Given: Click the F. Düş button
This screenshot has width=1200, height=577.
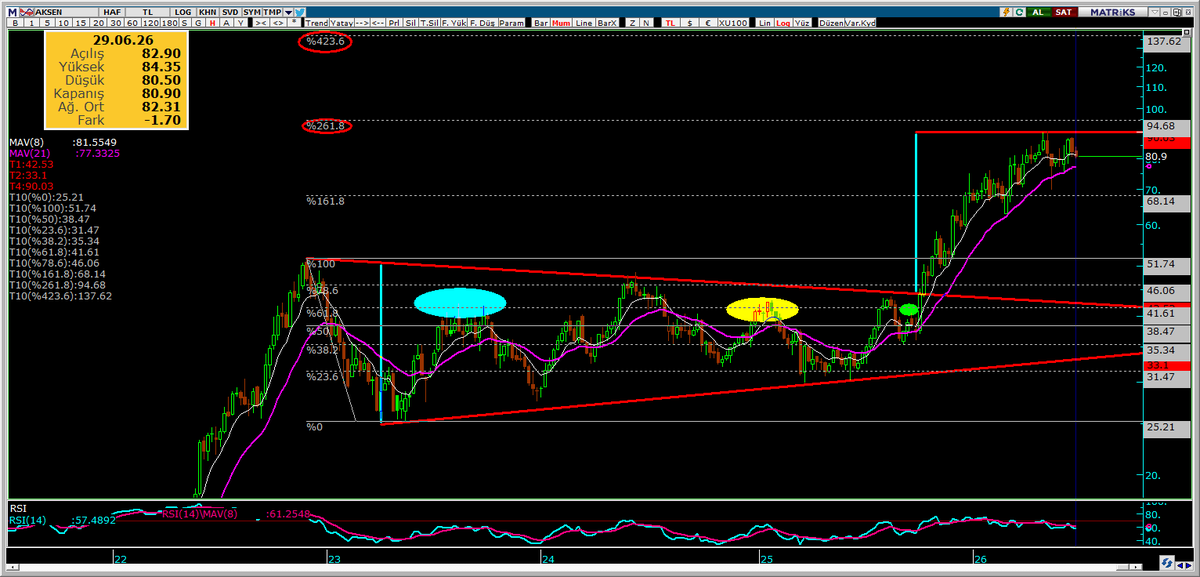Looking at the screenshot, I should pyautogui.click(x=481, y=23).
